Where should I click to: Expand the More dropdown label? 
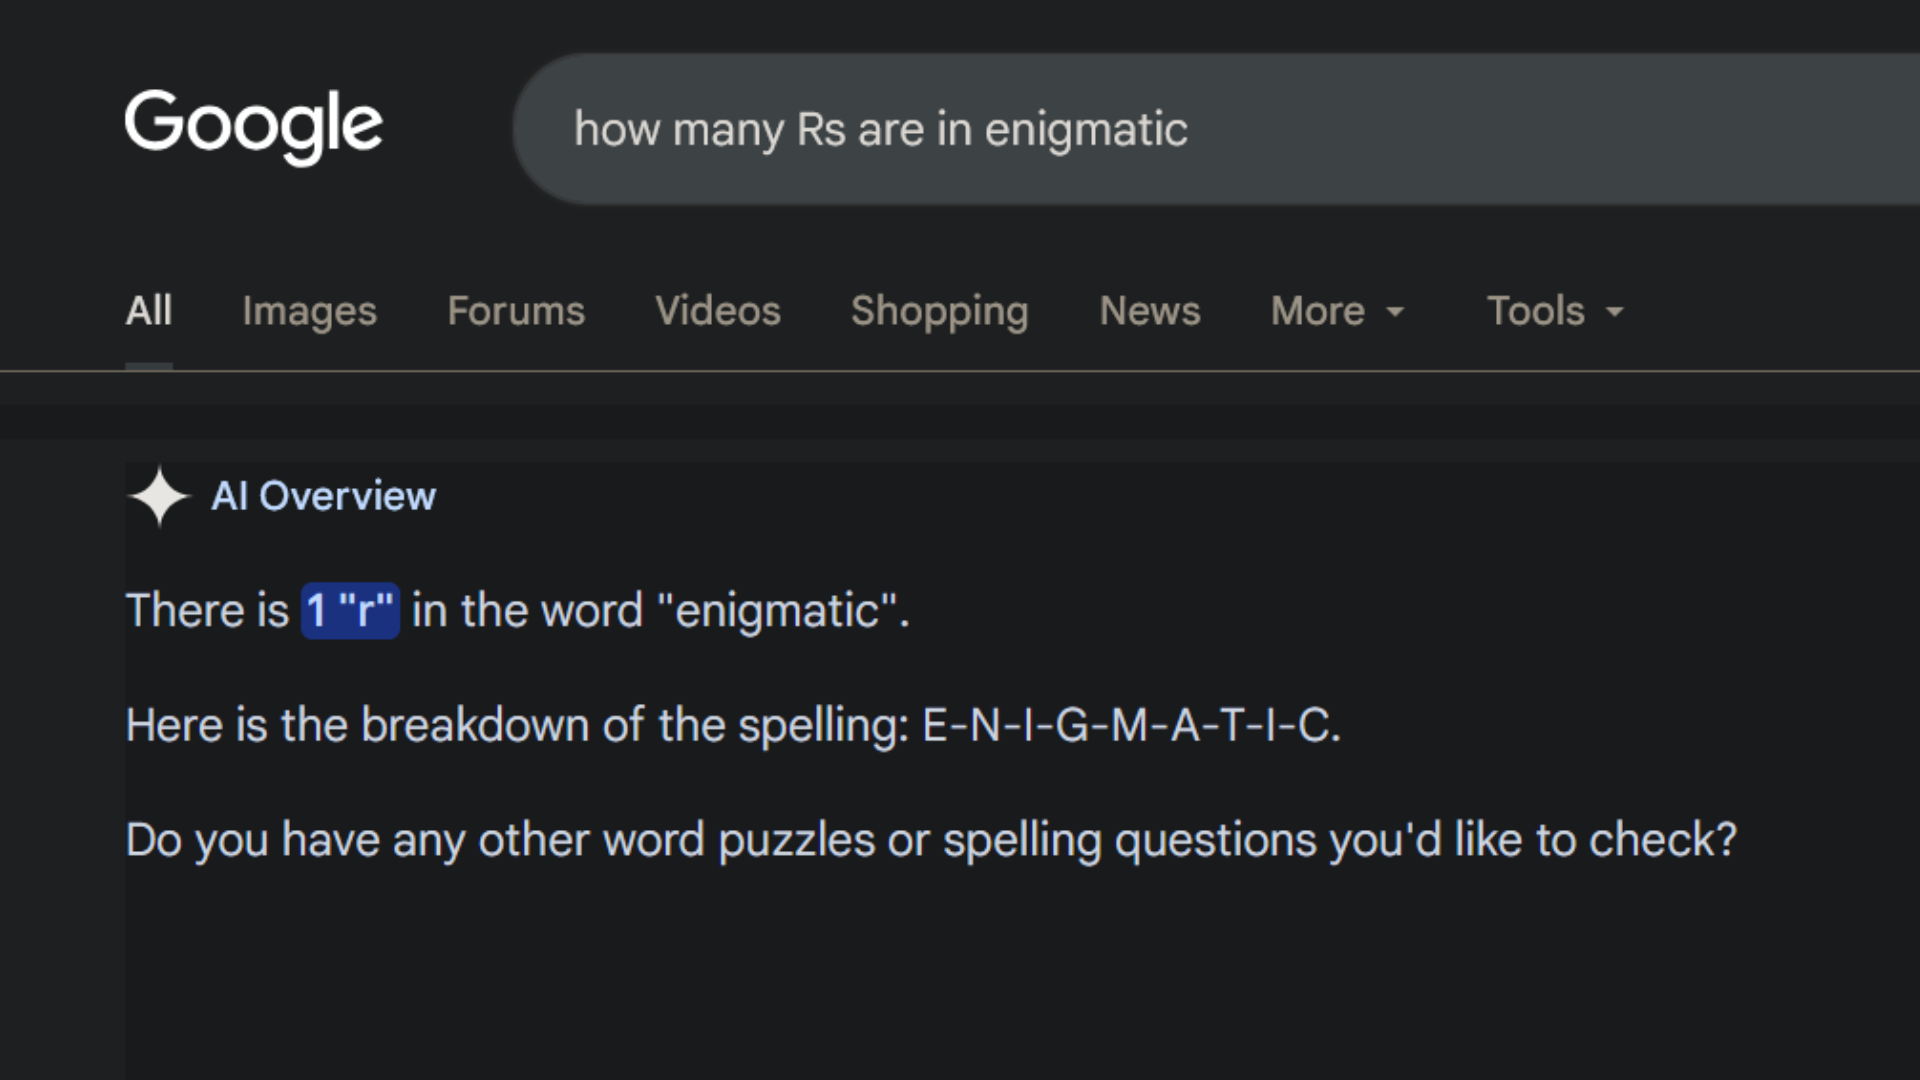pos(1318,311)
